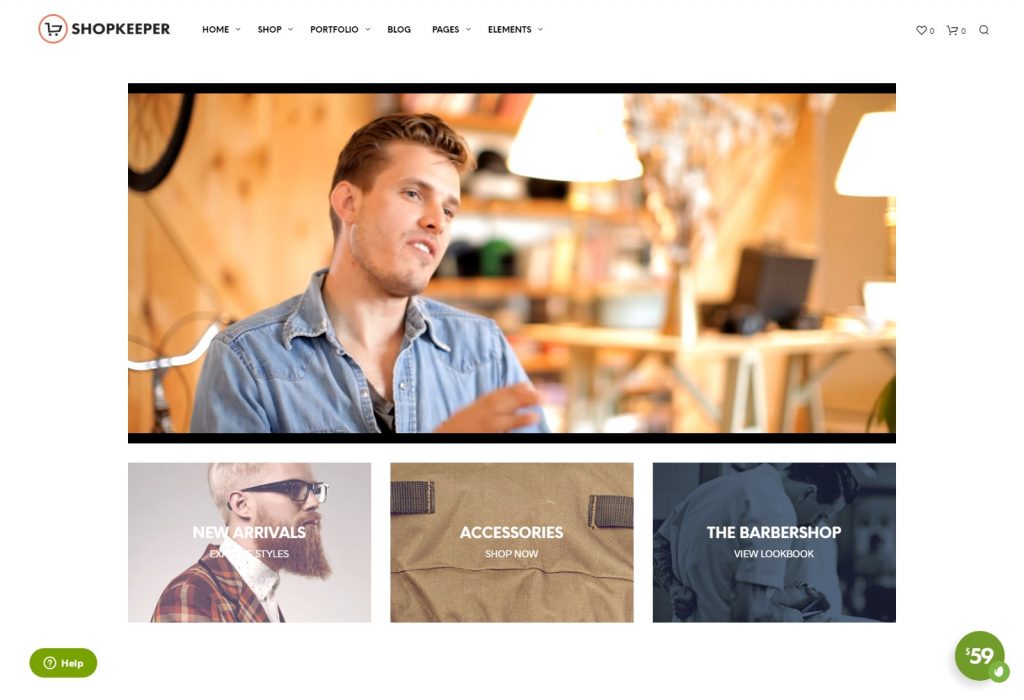The width and height of the screenshot is (1024, 700).
Task: Click the Help button
Action: point(63,663)
